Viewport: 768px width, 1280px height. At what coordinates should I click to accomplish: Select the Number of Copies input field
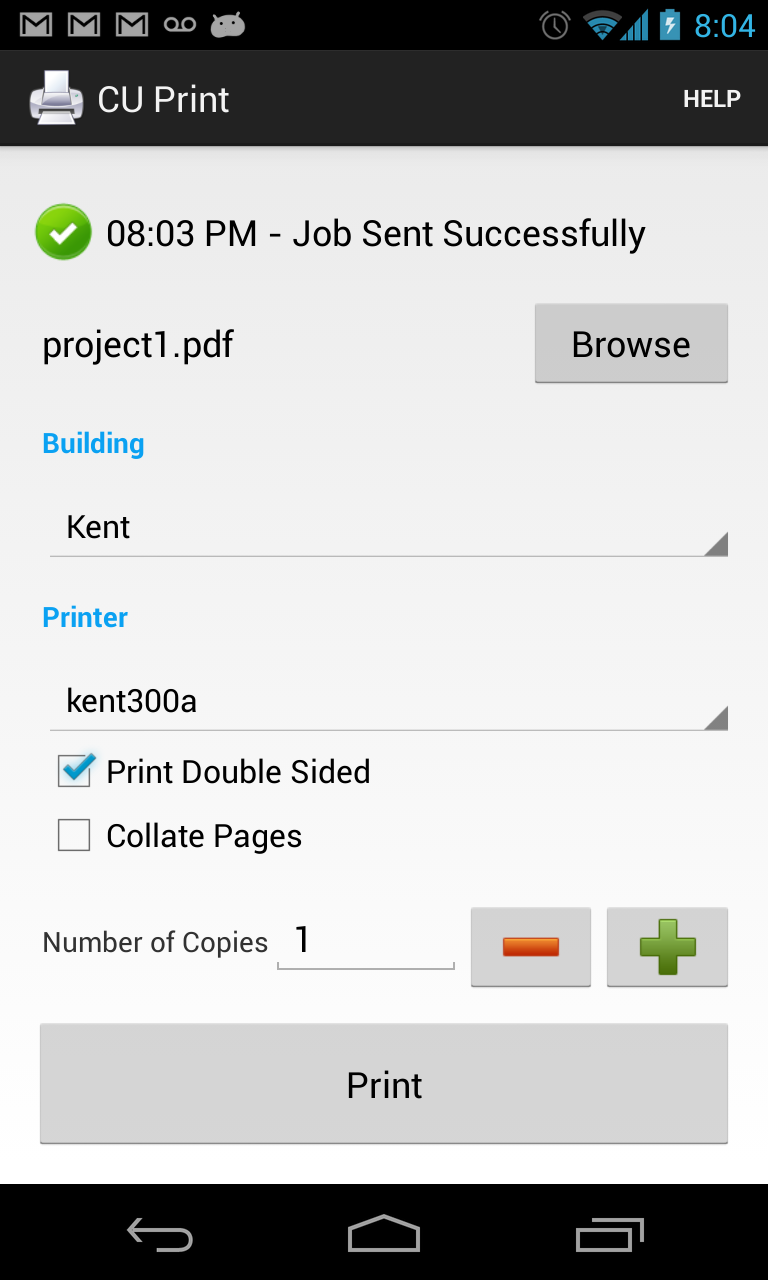tap(365, 941)
